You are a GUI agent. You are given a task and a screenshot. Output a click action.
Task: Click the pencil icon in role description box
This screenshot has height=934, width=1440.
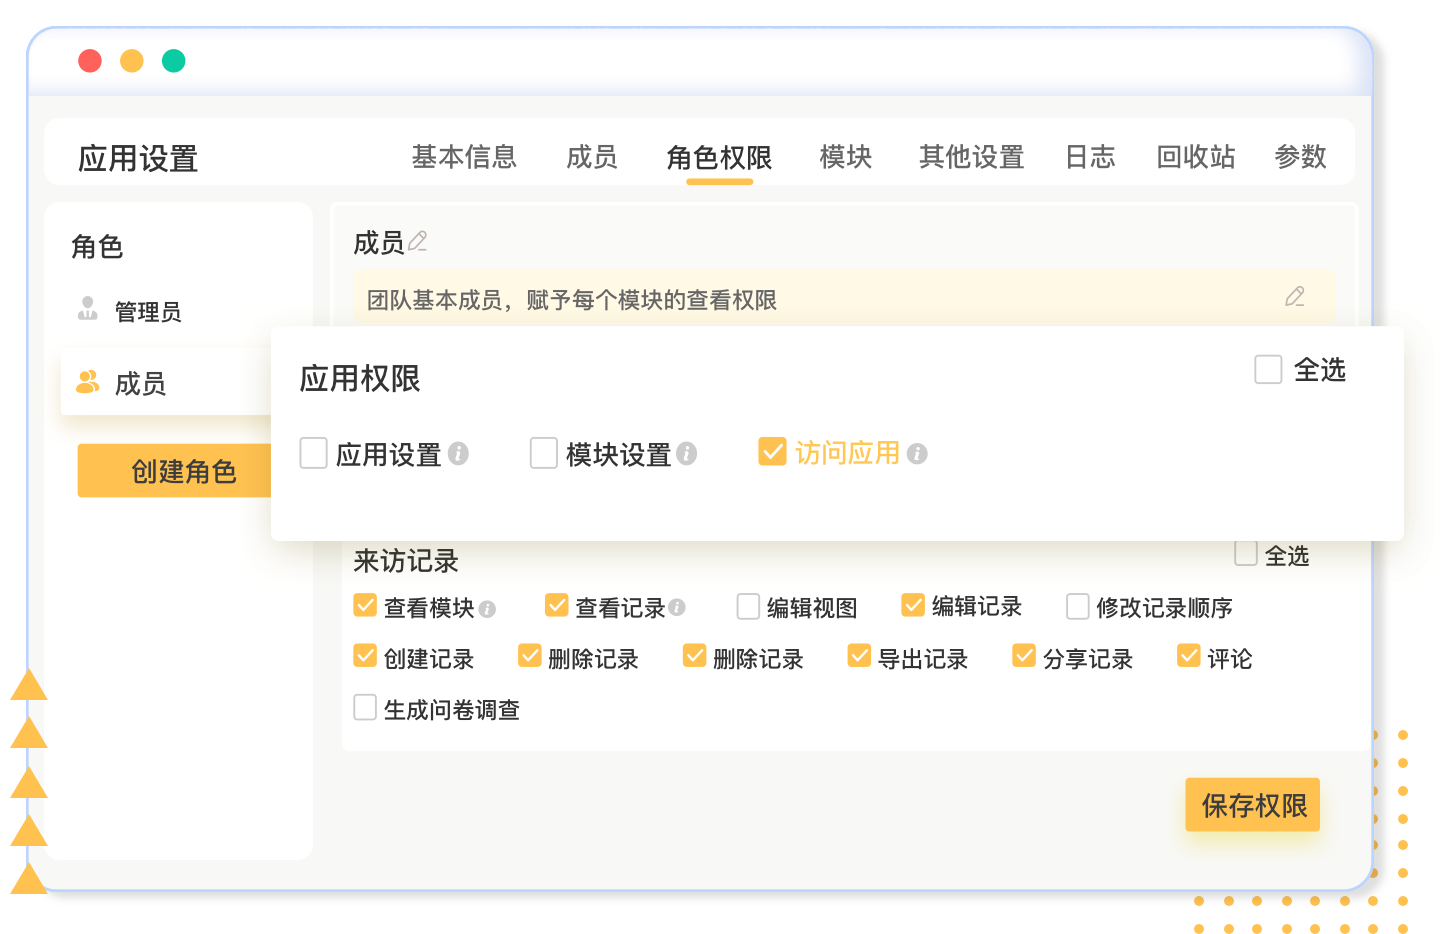click(x=1294, y=297)
